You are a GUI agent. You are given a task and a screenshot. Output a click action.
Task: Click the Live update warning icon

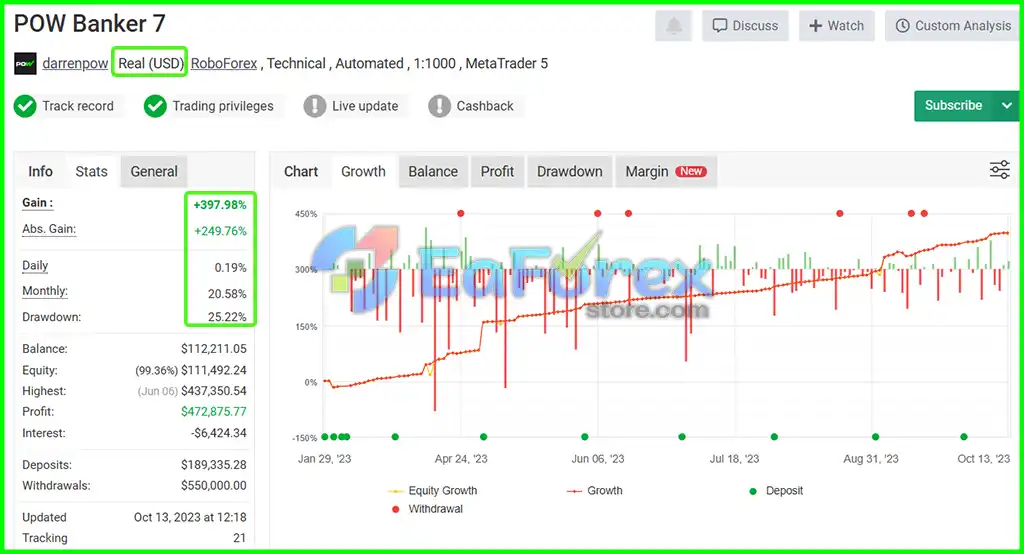[314, 106]
